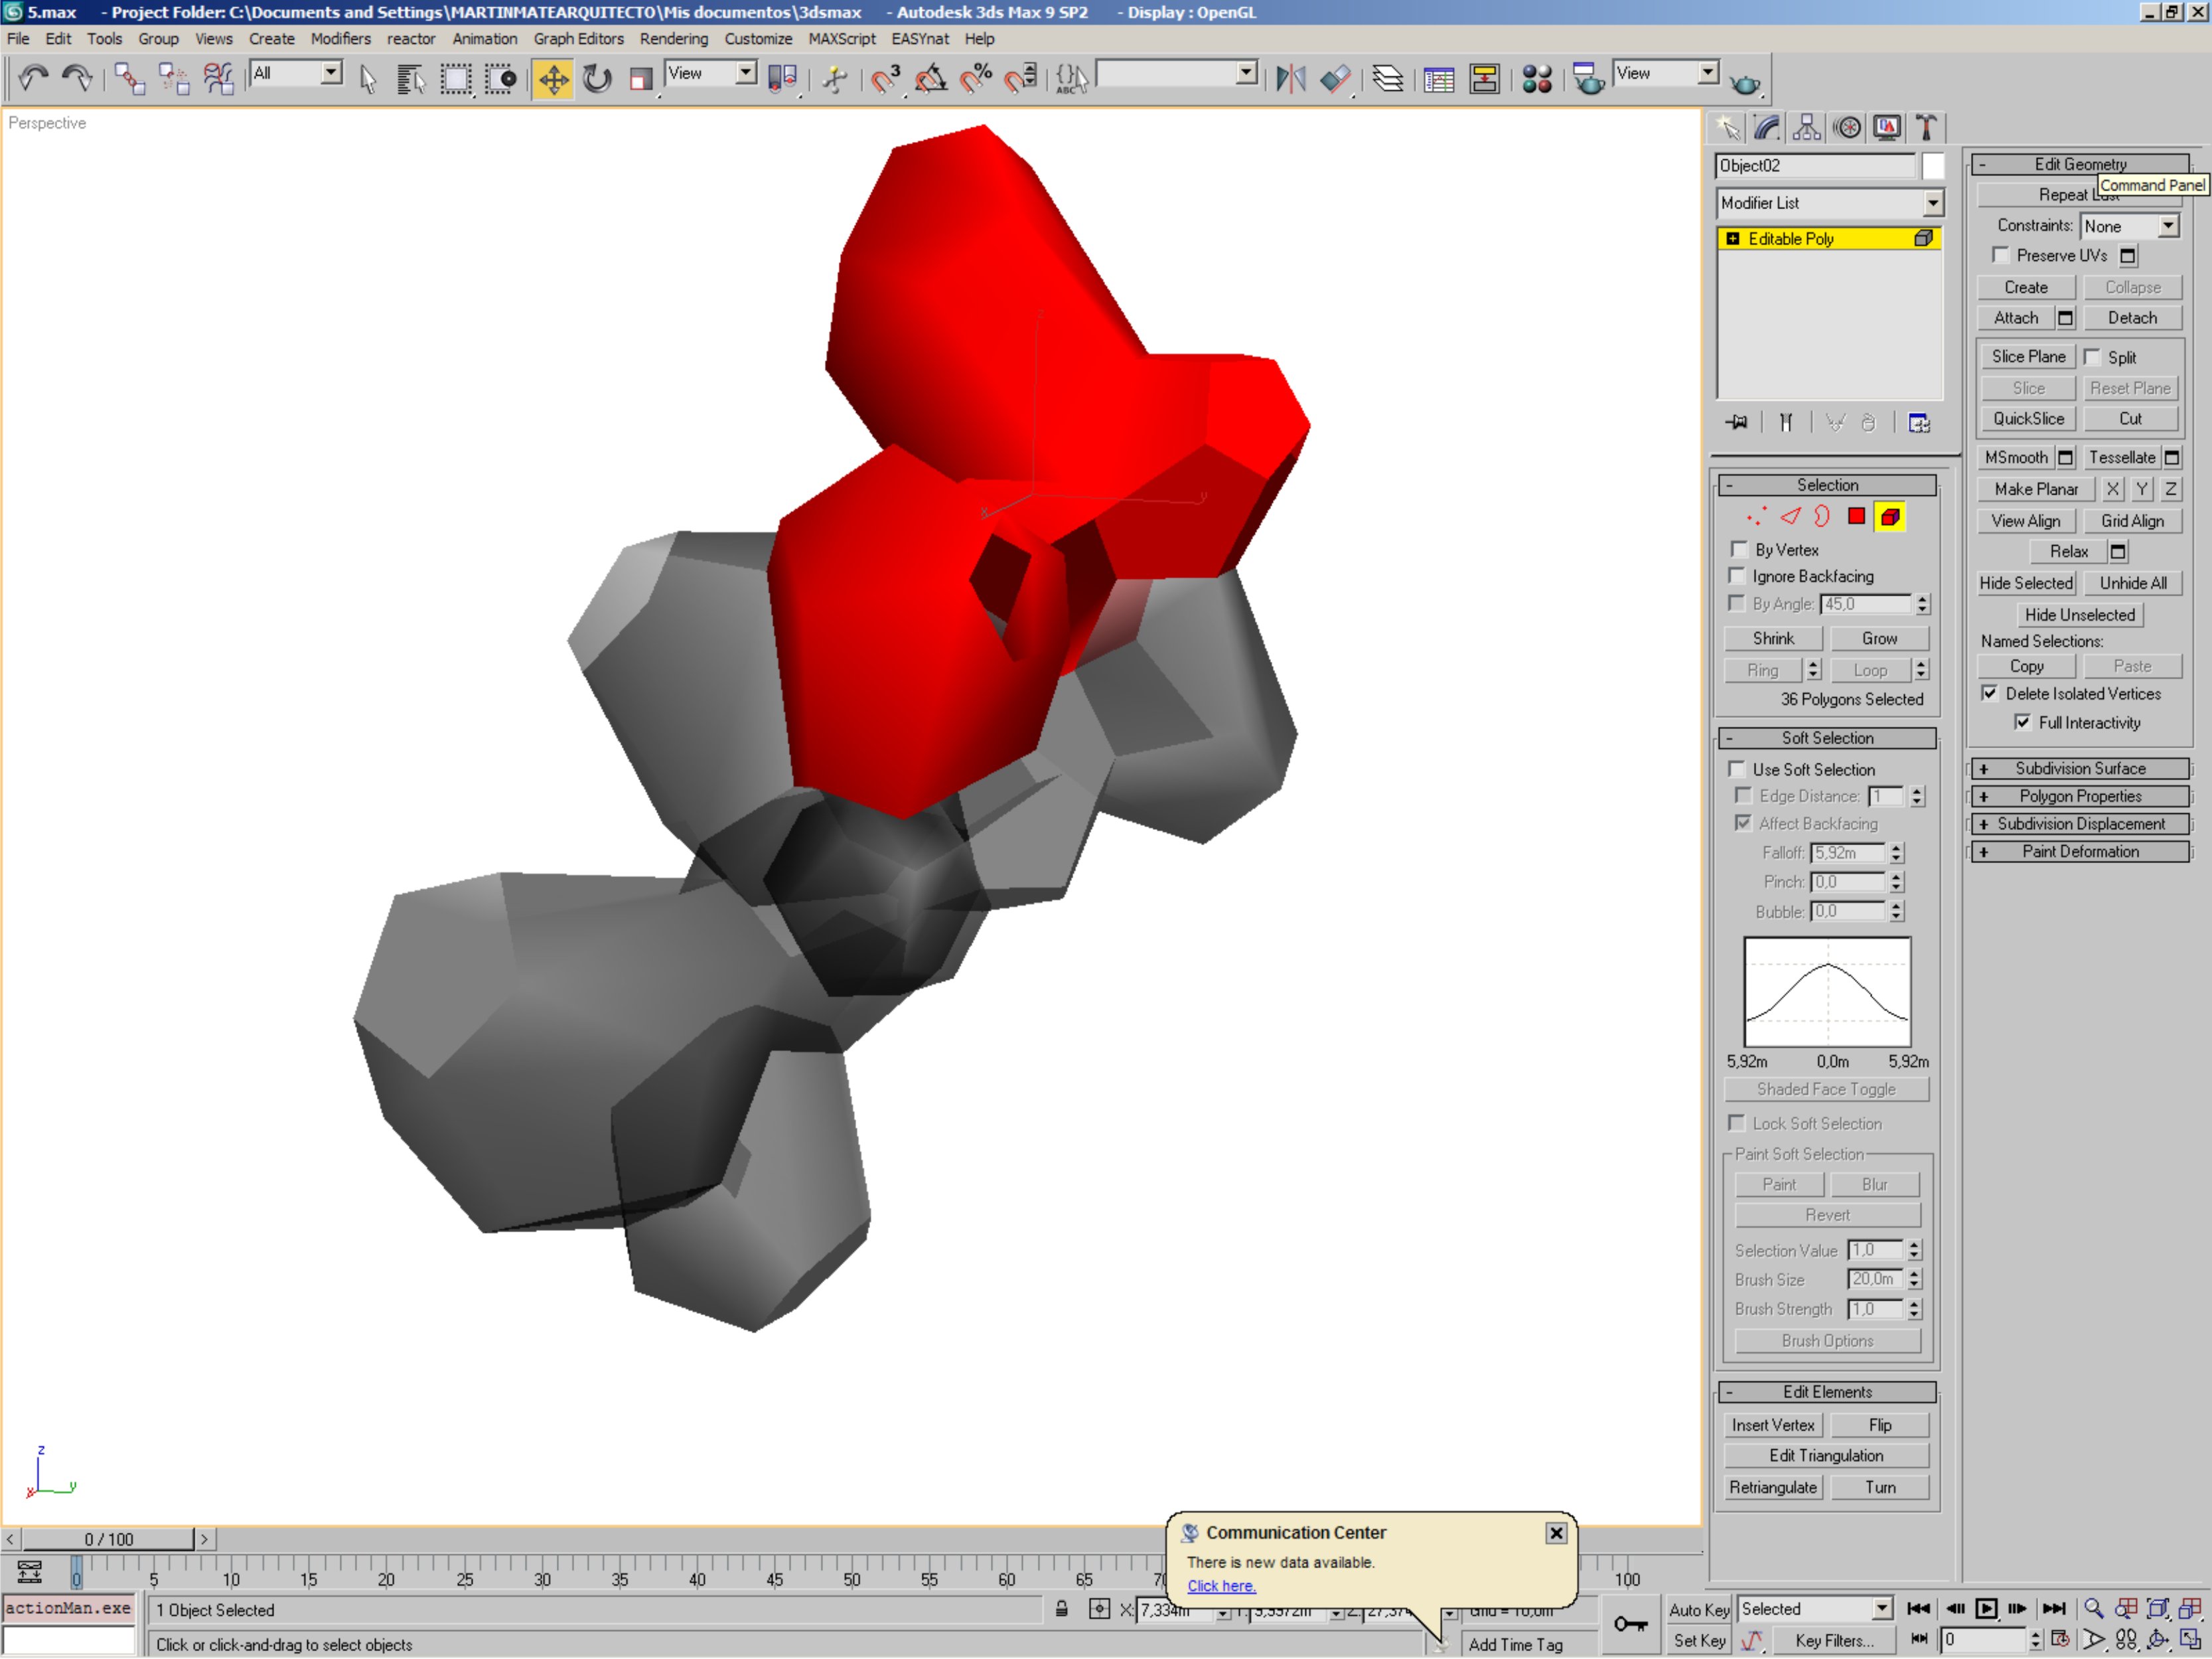Open the Utilities hammer panel icon
This screenshot has width=2212, height=1659.
click(1926, 128)
